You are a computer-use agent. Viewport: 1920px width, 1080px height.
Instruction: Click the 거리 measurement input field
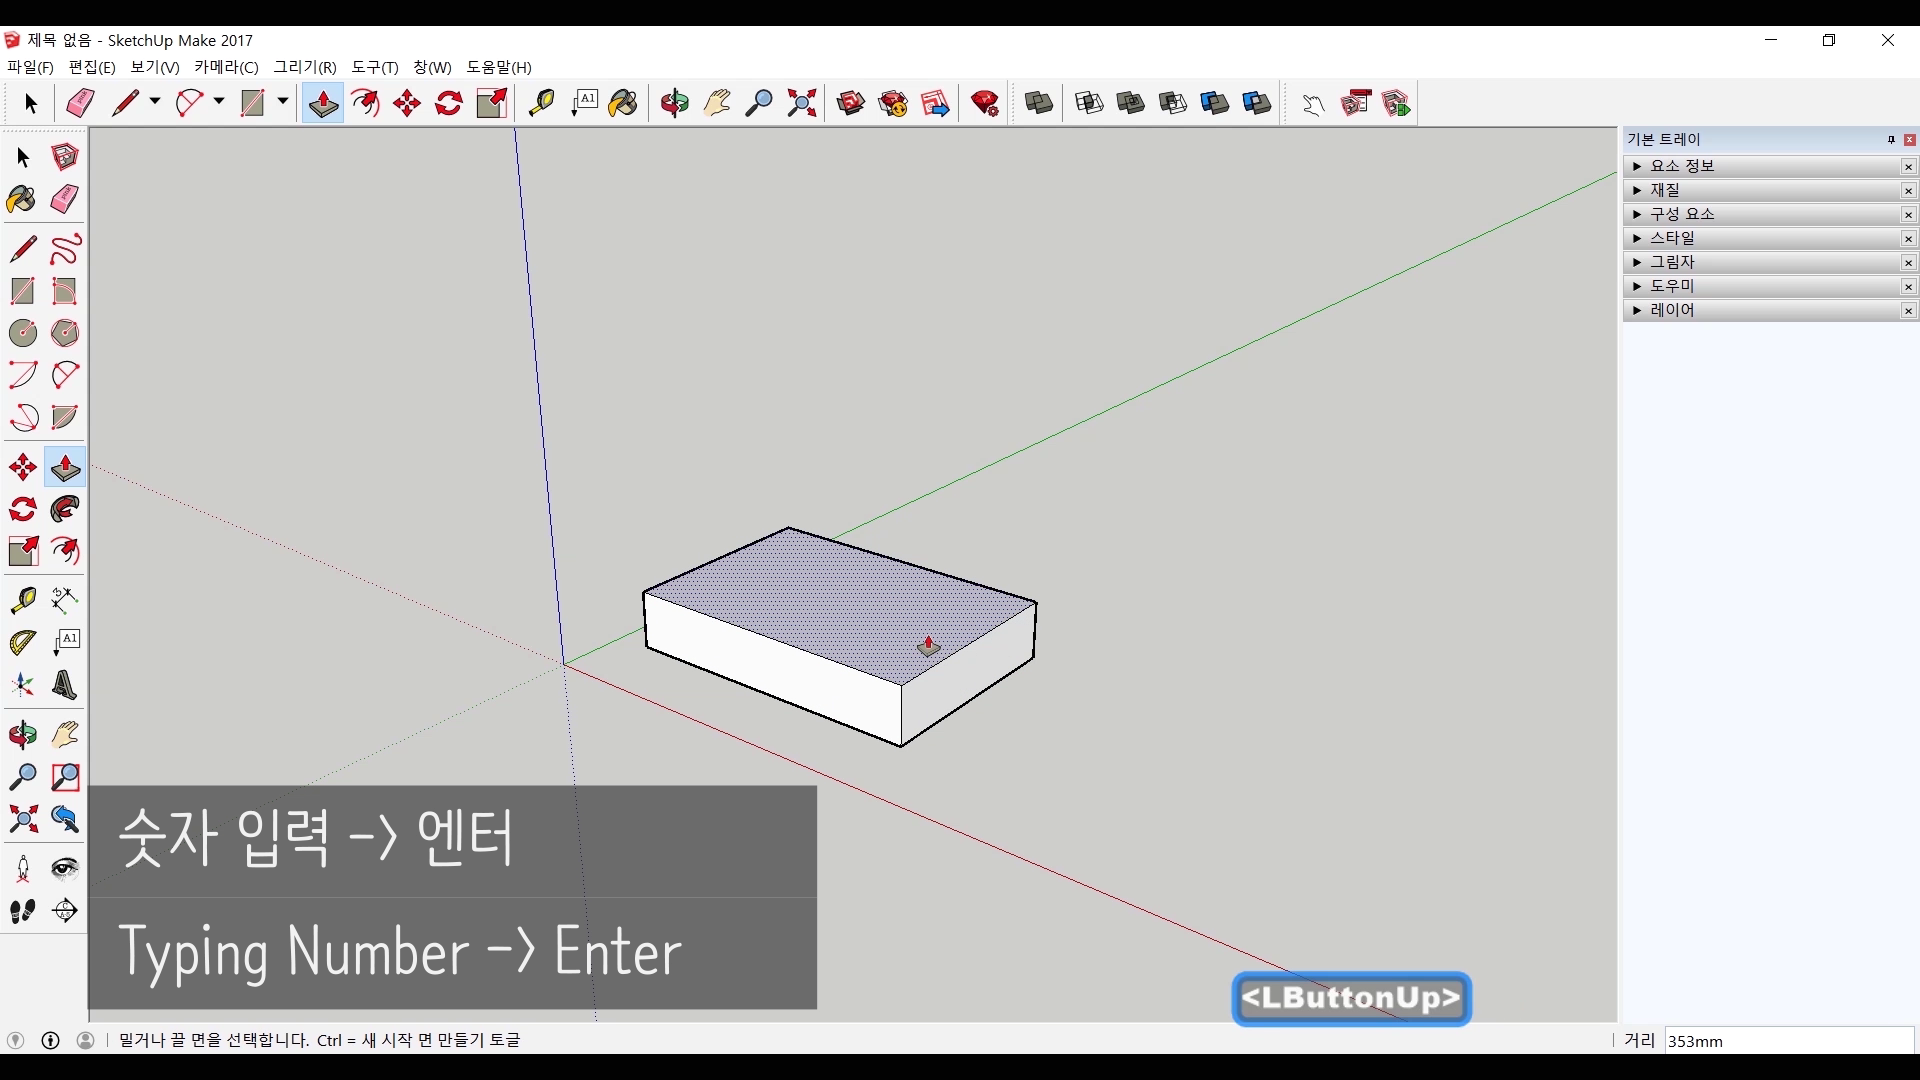pos(1788,1041)
